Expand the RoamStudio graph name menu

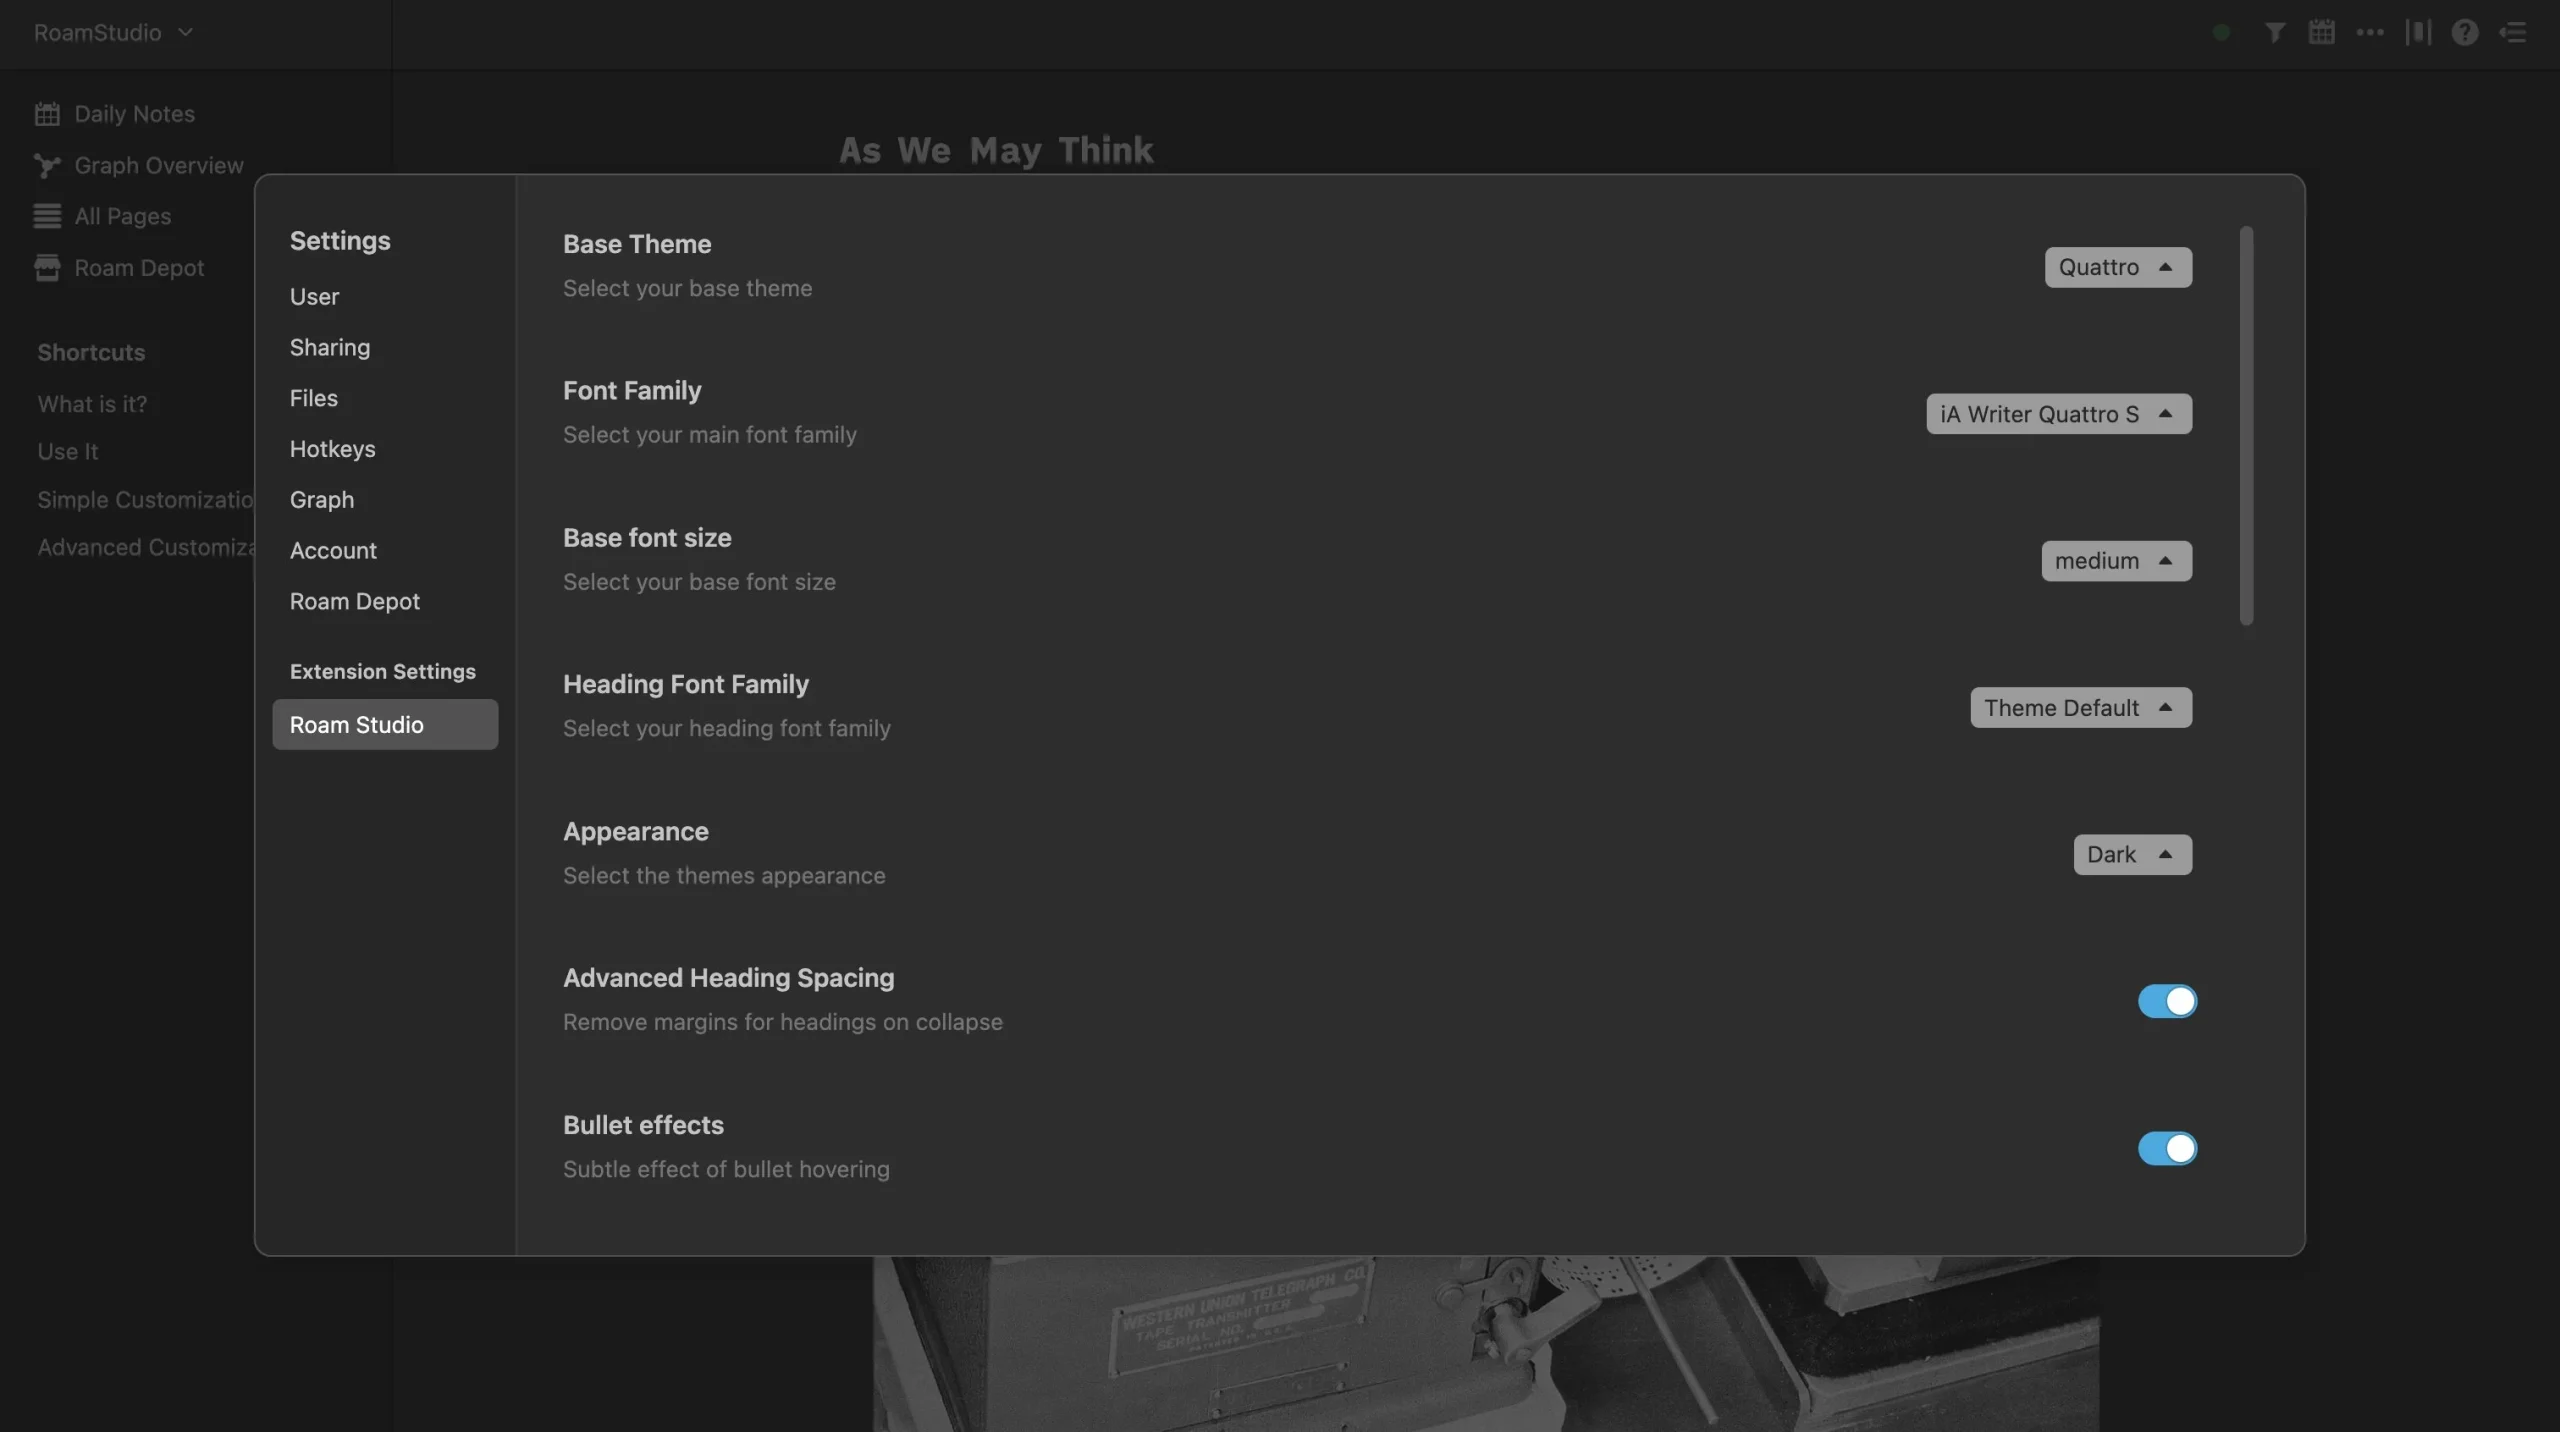pos(112,33)
